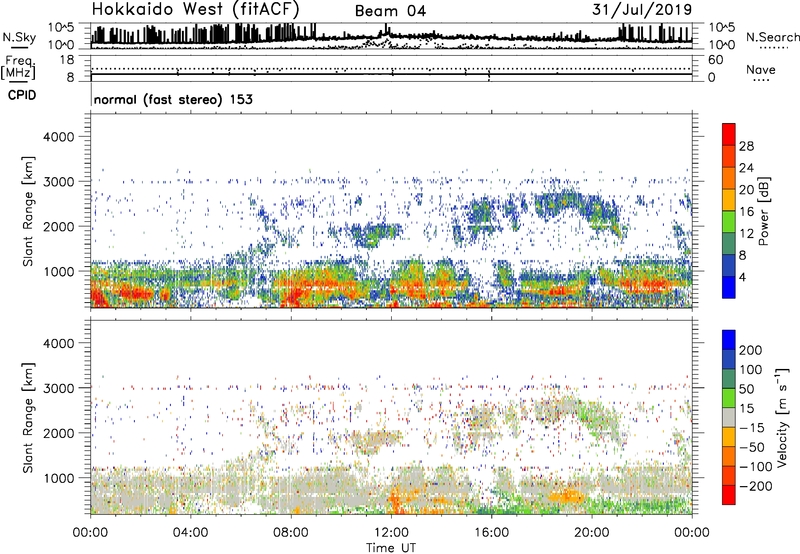
Task: Click the '-15' label on Velocity colorbar
Action: [752, 427]
